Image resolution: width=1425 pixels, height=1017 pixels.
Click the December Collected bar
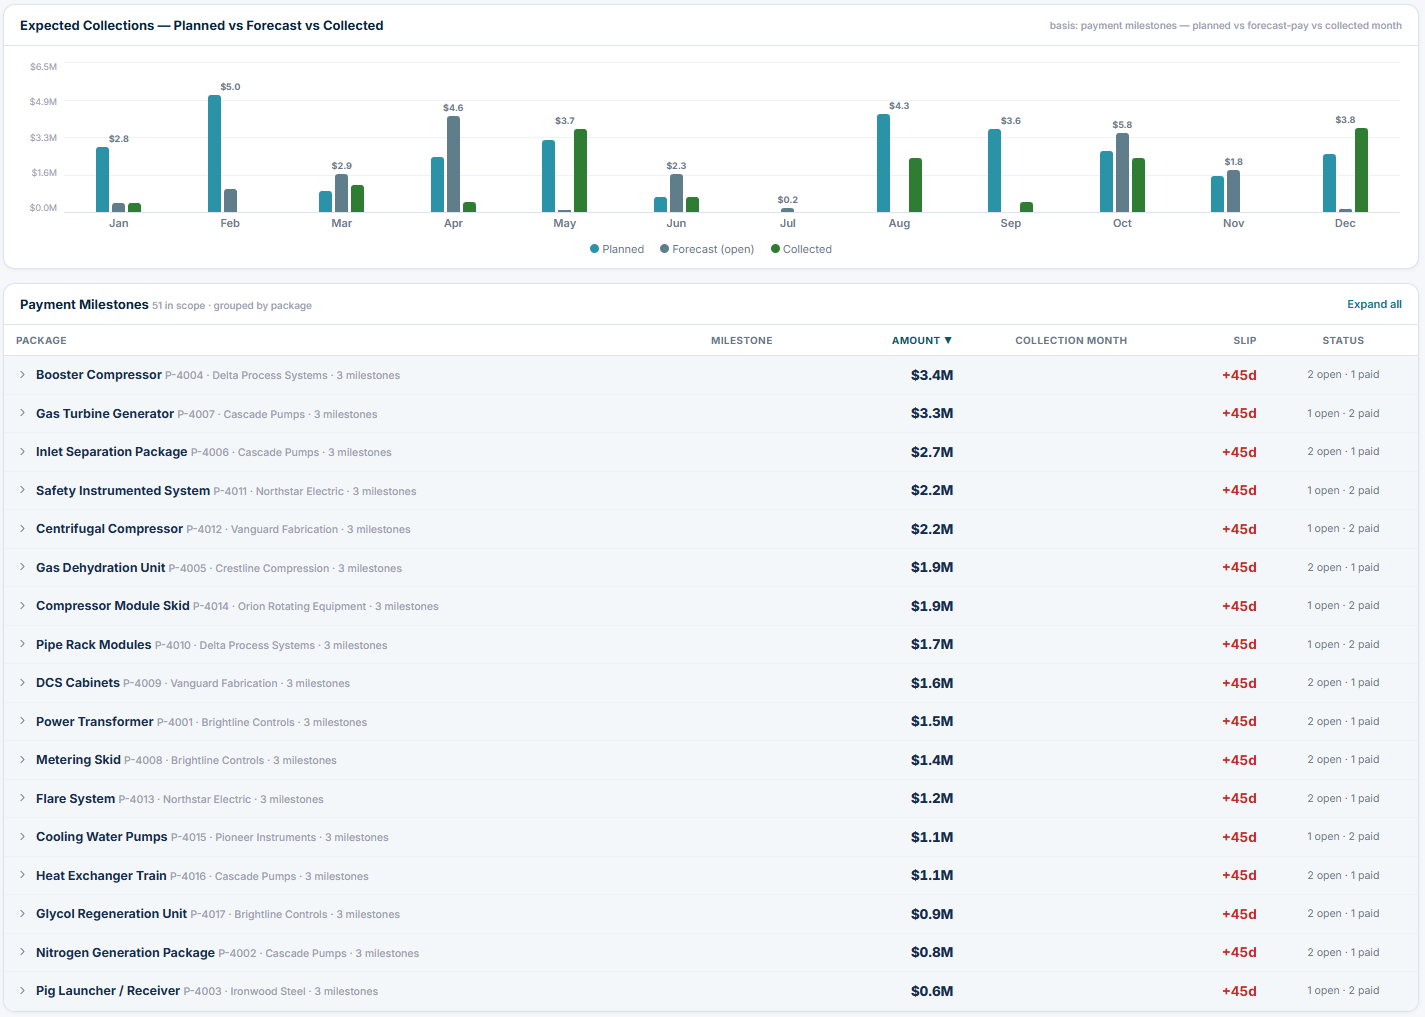click(x=1361, y=170)
